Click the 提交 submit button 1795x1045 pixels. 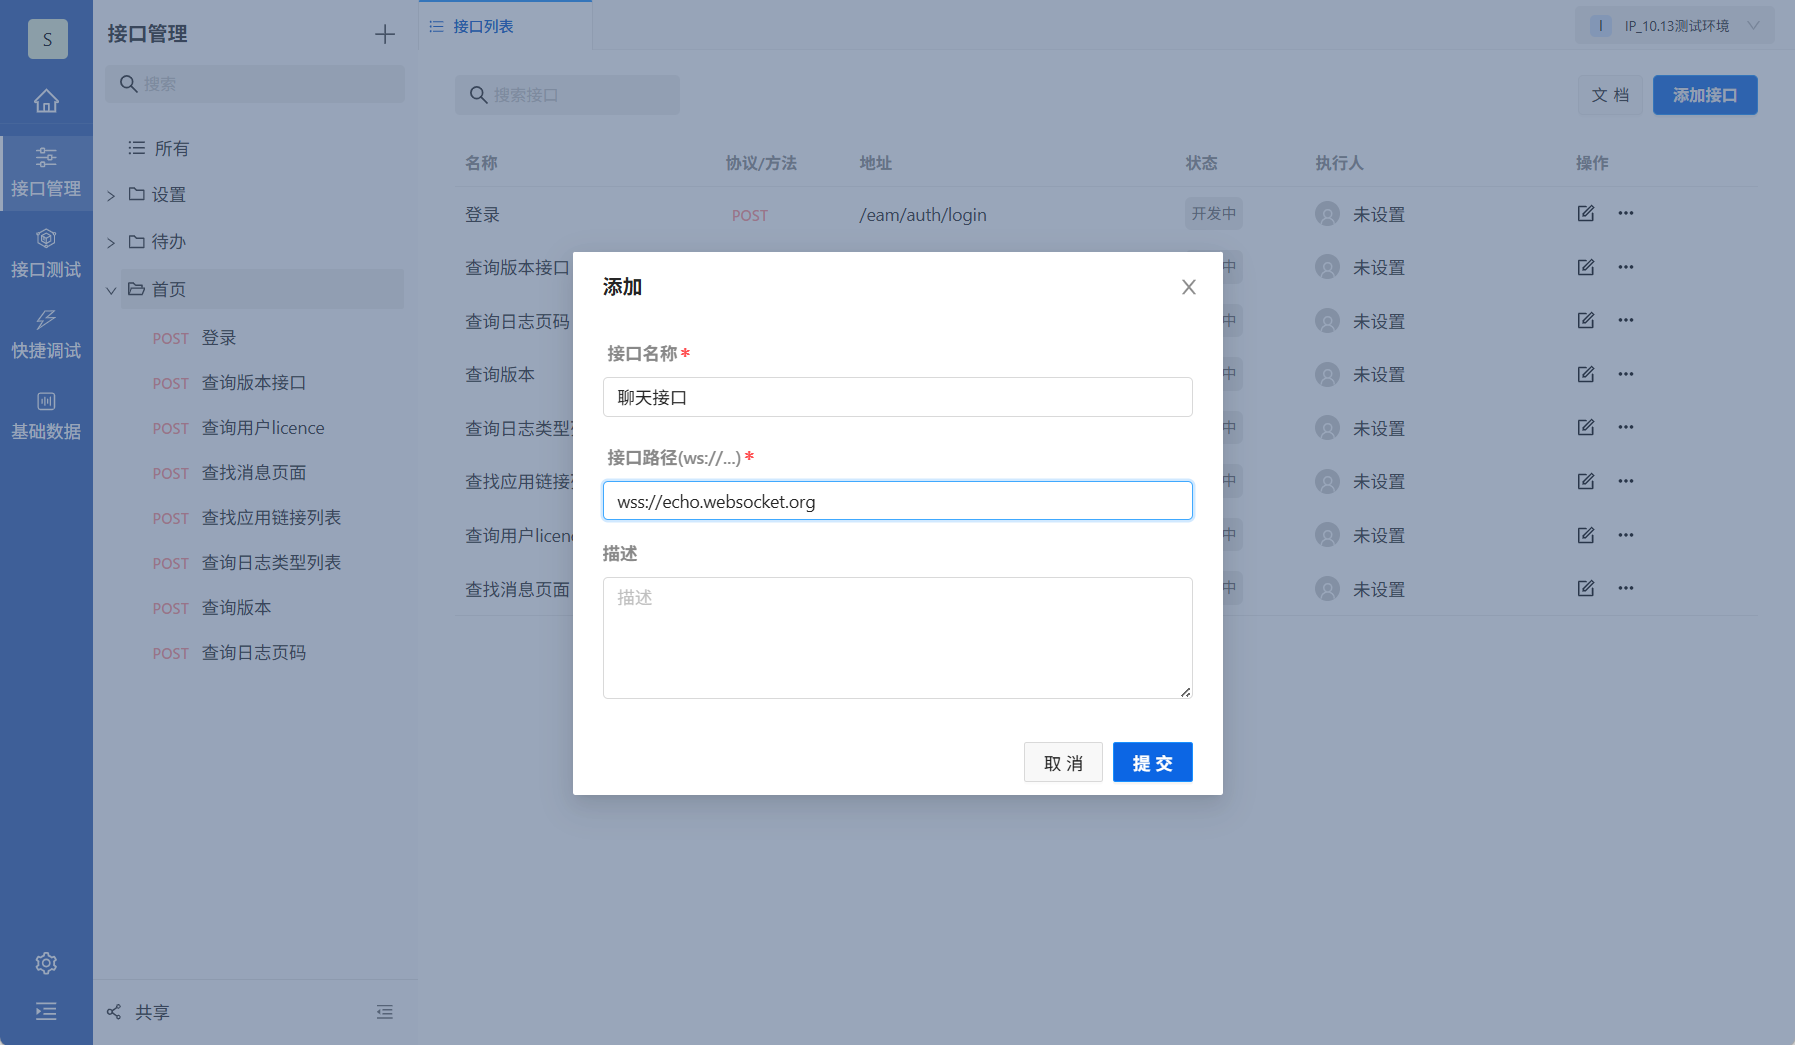1152,762
